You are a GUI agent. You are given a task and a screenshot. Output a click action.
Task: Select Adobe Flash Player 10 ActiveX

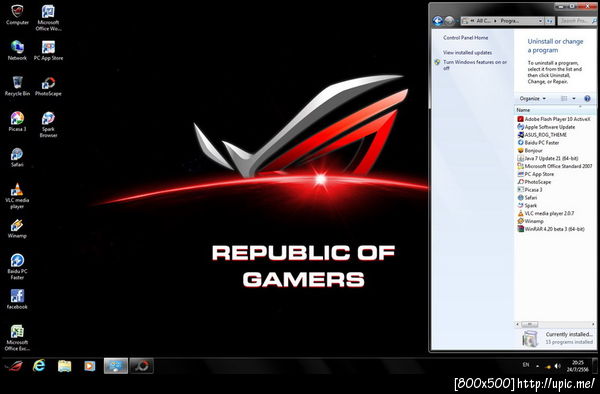click(554, 119)
